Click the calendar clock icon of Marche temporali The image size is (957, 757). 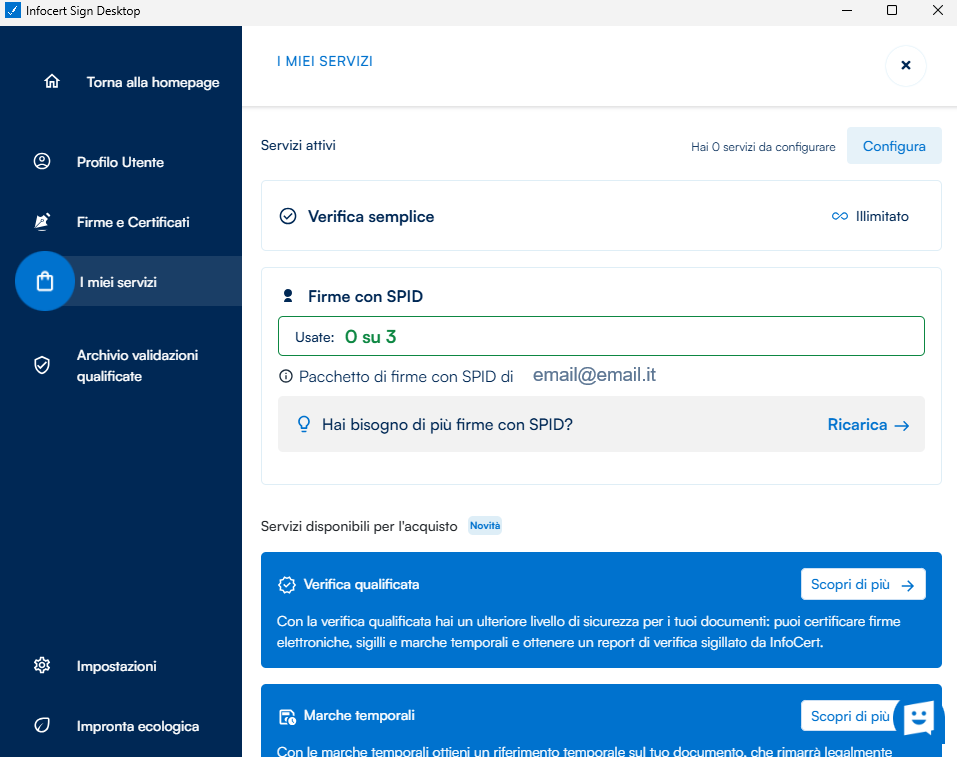(x=287, y=717)
